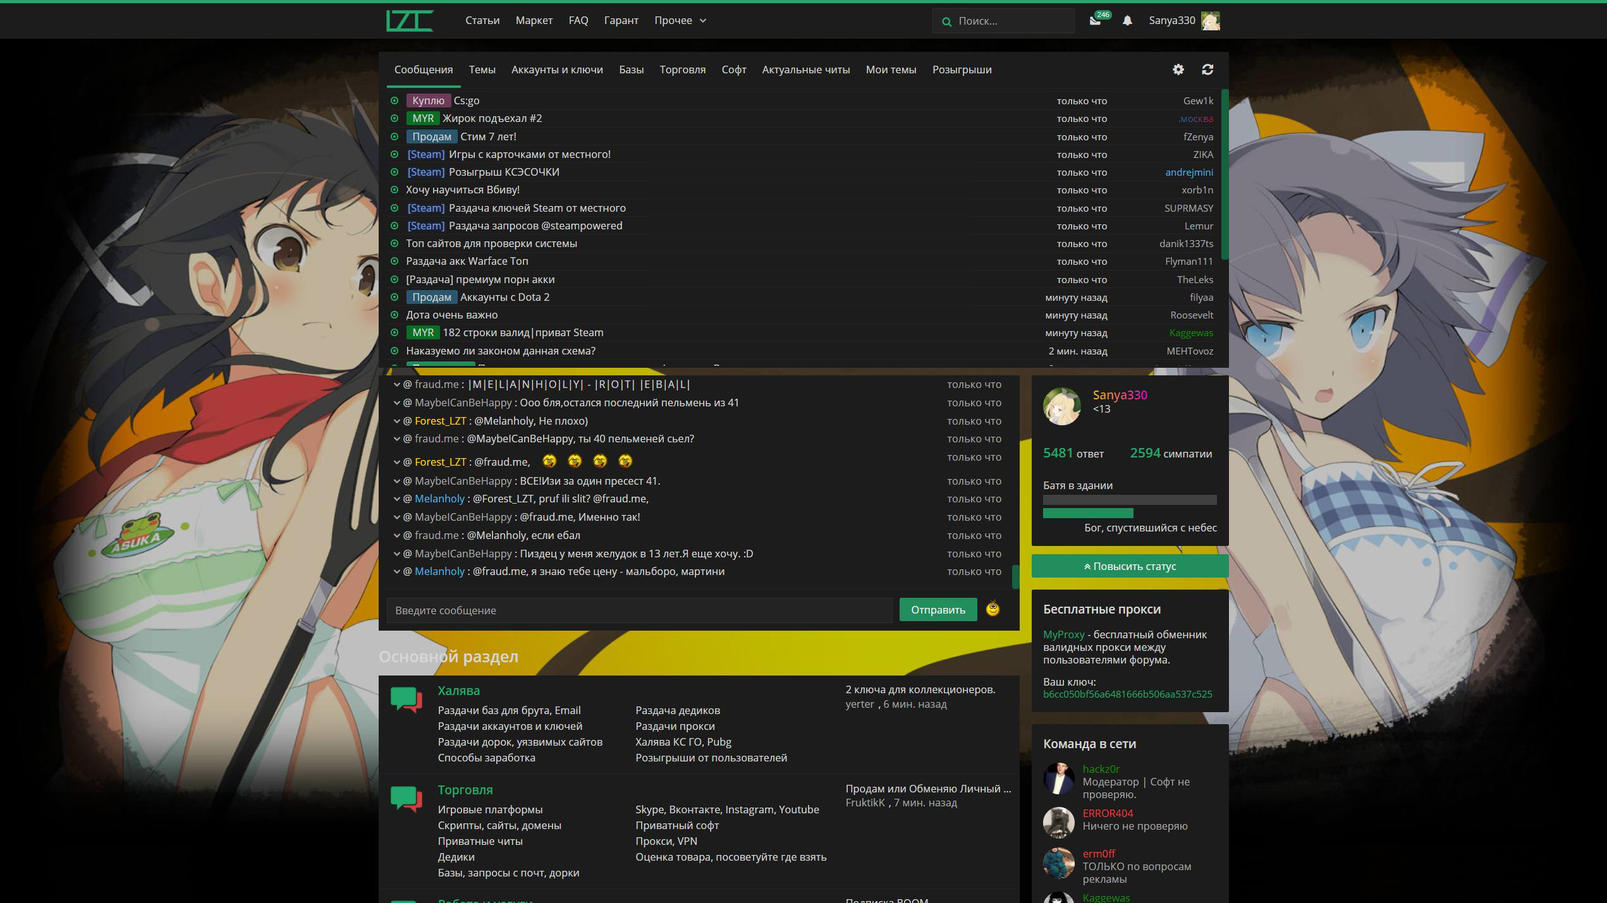The height and width of the screenshot is (903, 1607).
Task: Open Маркет in the top navigation
Action: (534, 20)
